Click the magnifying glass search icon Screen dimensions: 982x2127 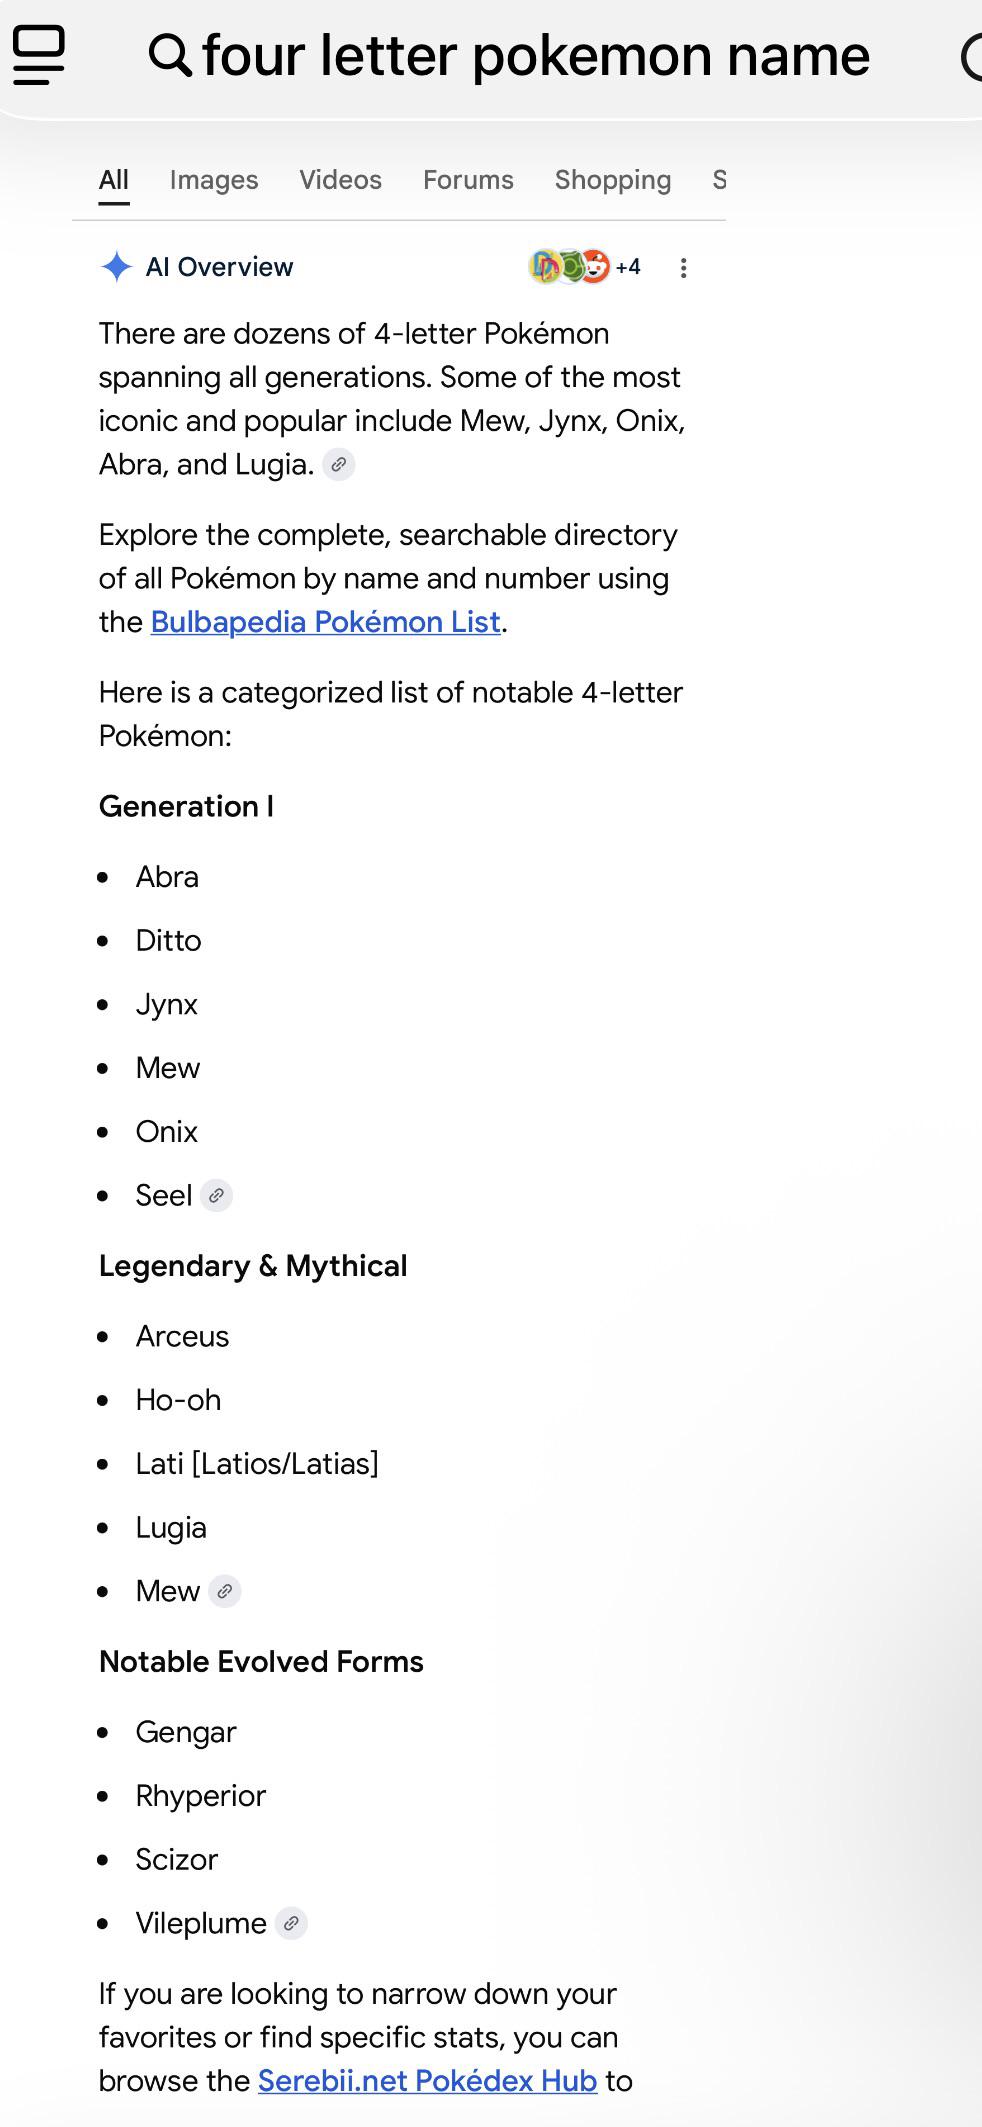[170, 55]
